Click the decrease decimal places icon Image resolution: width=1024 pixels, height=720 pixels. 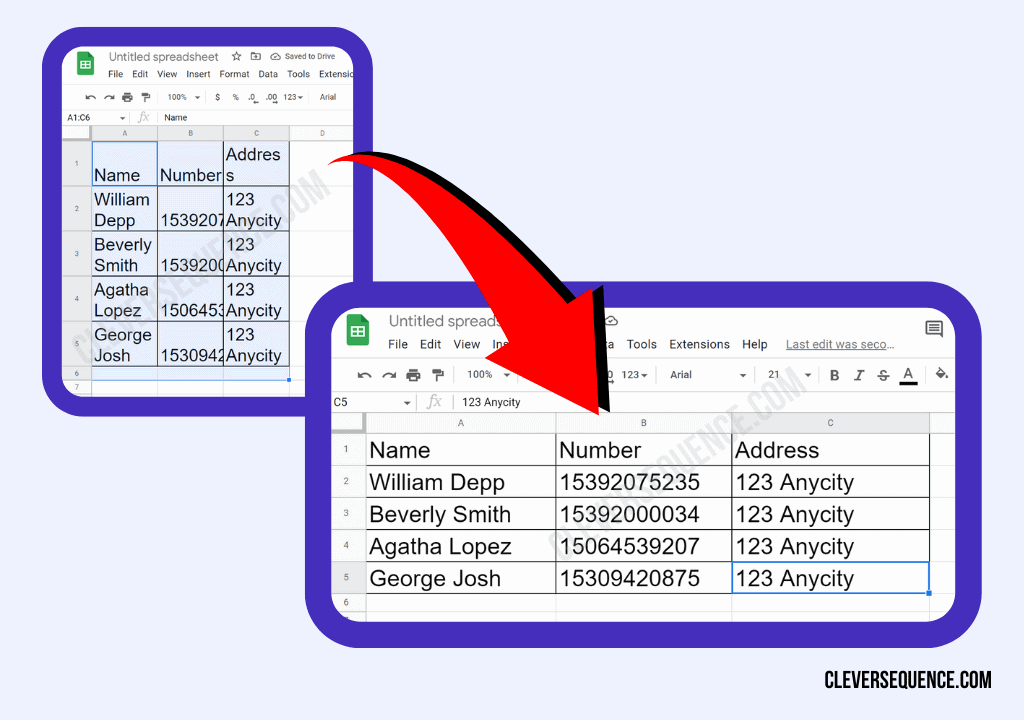(253, 97)
